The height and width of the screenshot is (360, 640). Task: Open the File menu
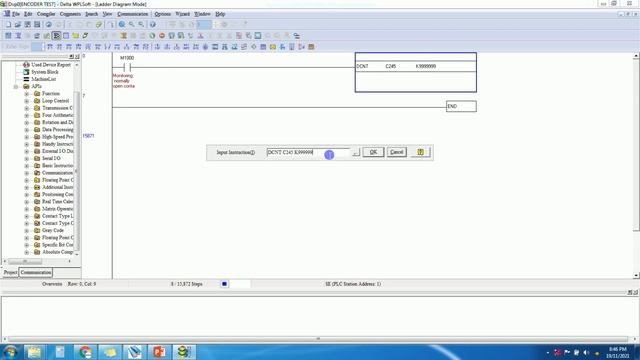[16, 14]
